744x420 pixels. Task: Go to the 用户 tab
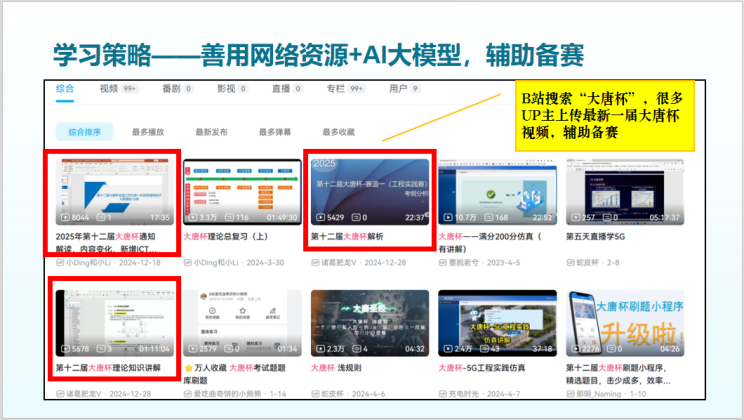[398, 89]
